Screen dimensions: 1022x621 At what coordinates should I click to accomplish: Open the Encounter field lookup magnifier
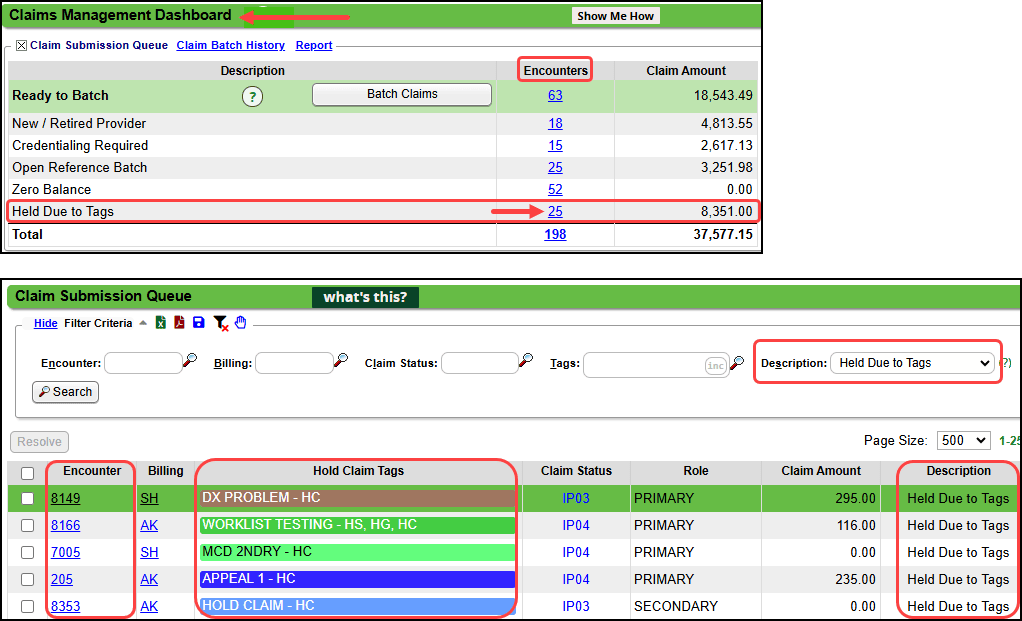pyautogui.click(x=190, y=363)
